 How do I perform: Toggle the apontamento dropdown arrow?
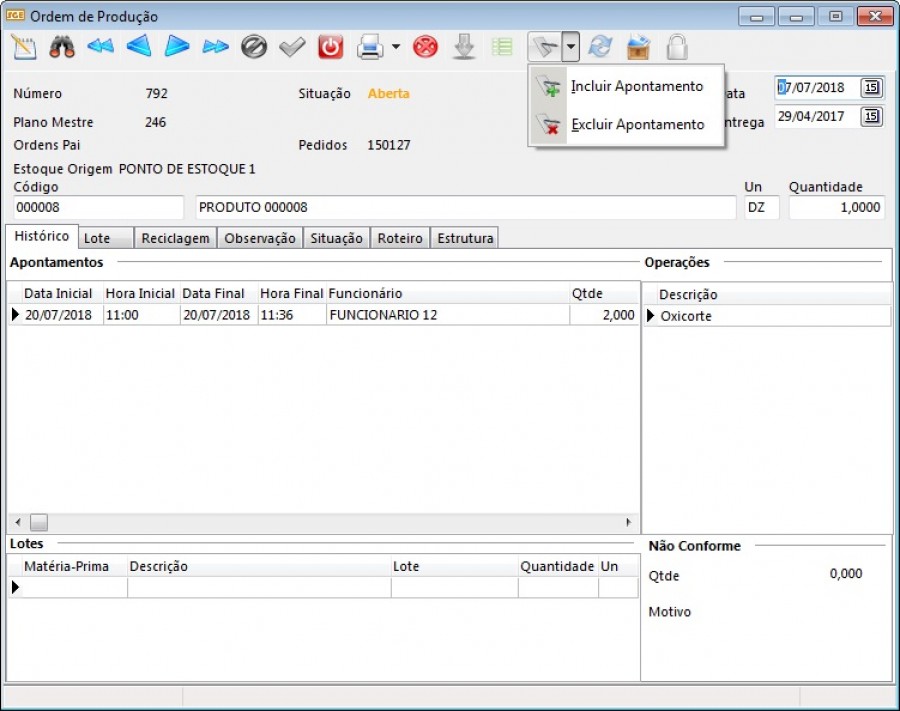coord(571,47)
